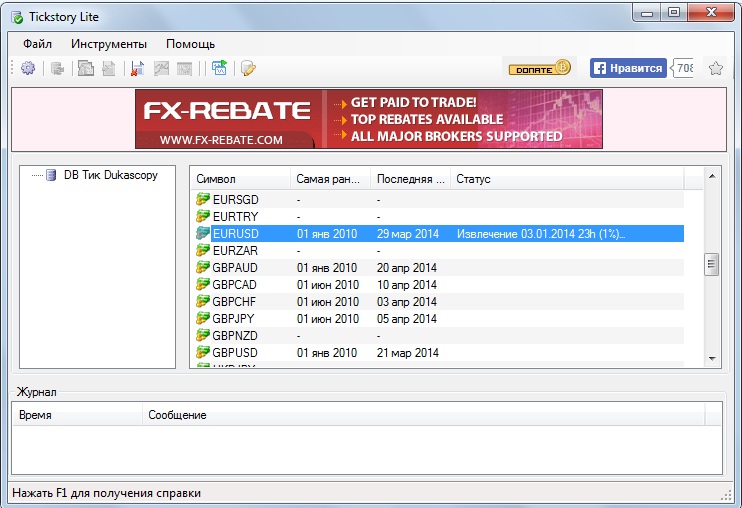
Task: Click the Donate bitcoin button
Action: [539, 68]
